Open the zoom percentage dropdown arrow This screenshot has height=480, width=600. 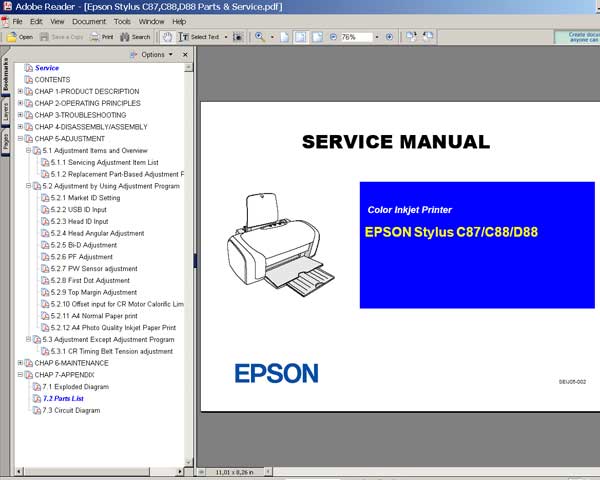377,37
